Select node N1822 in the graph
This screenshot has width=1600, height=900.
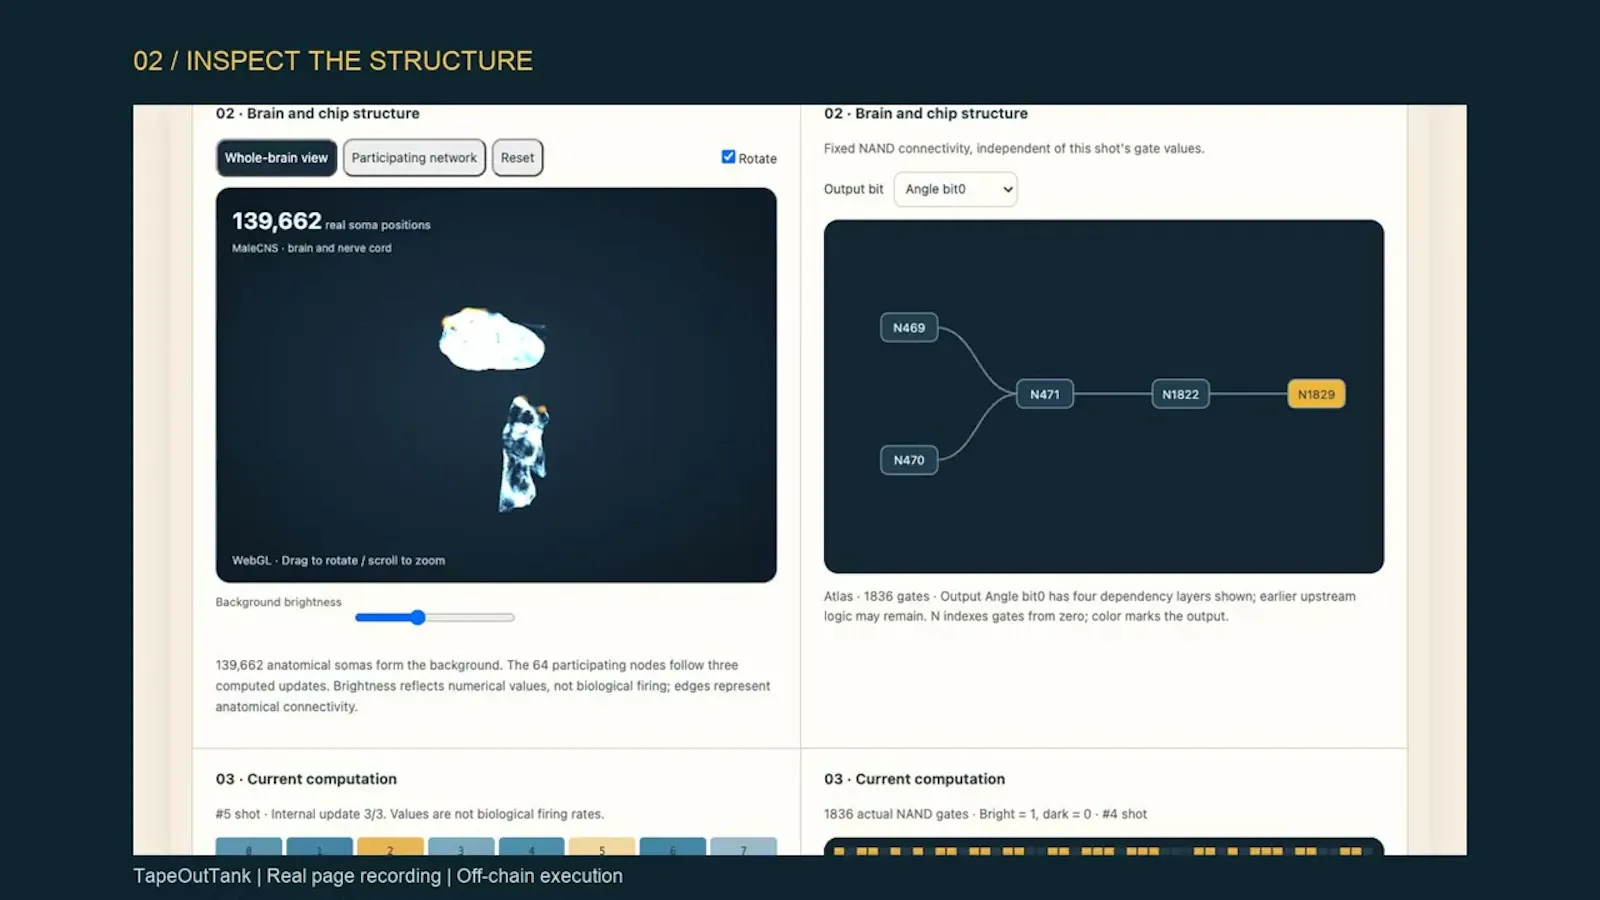click(1180, 394)
